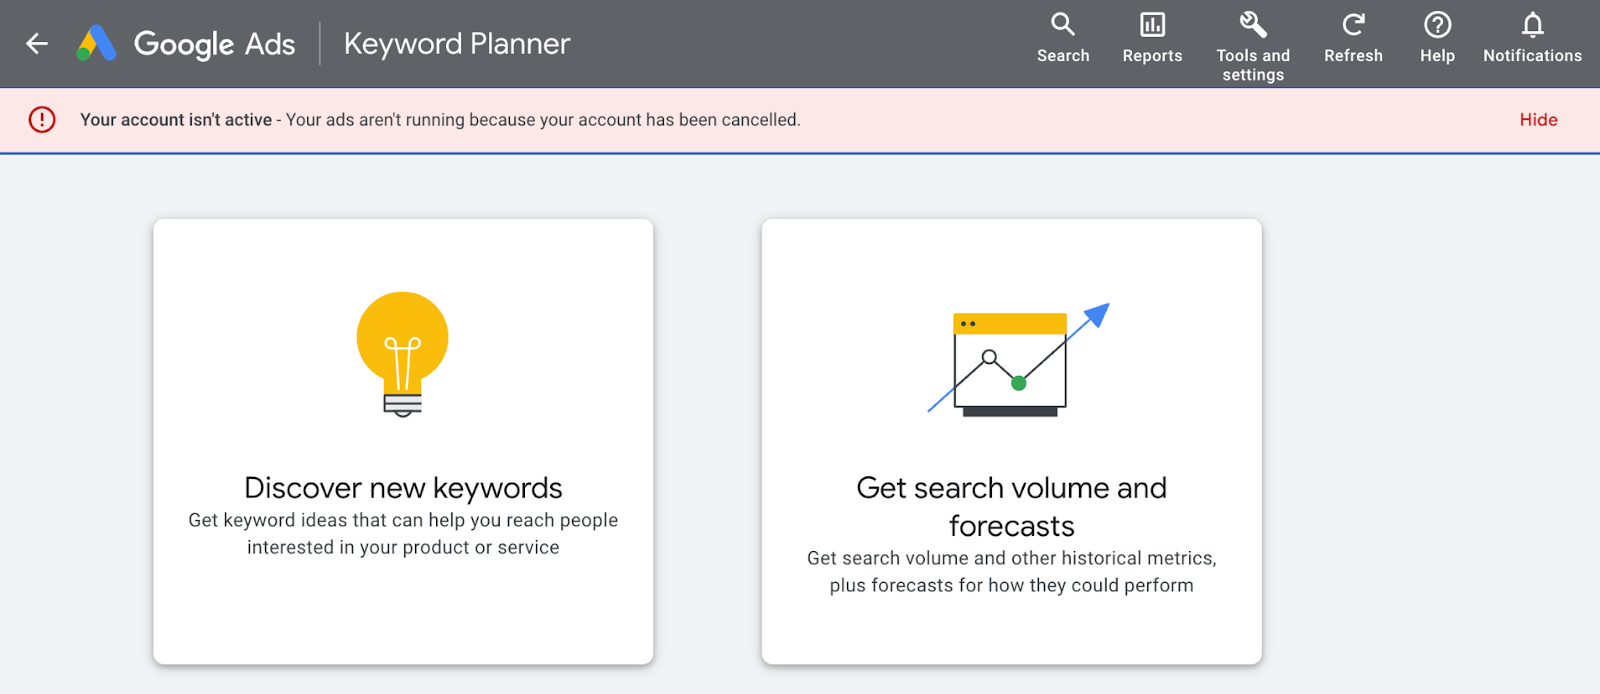This screenshot has width=1600, height=694.
Task: Click the Google Ads logo icon
Action: click(x=97, y=43)
